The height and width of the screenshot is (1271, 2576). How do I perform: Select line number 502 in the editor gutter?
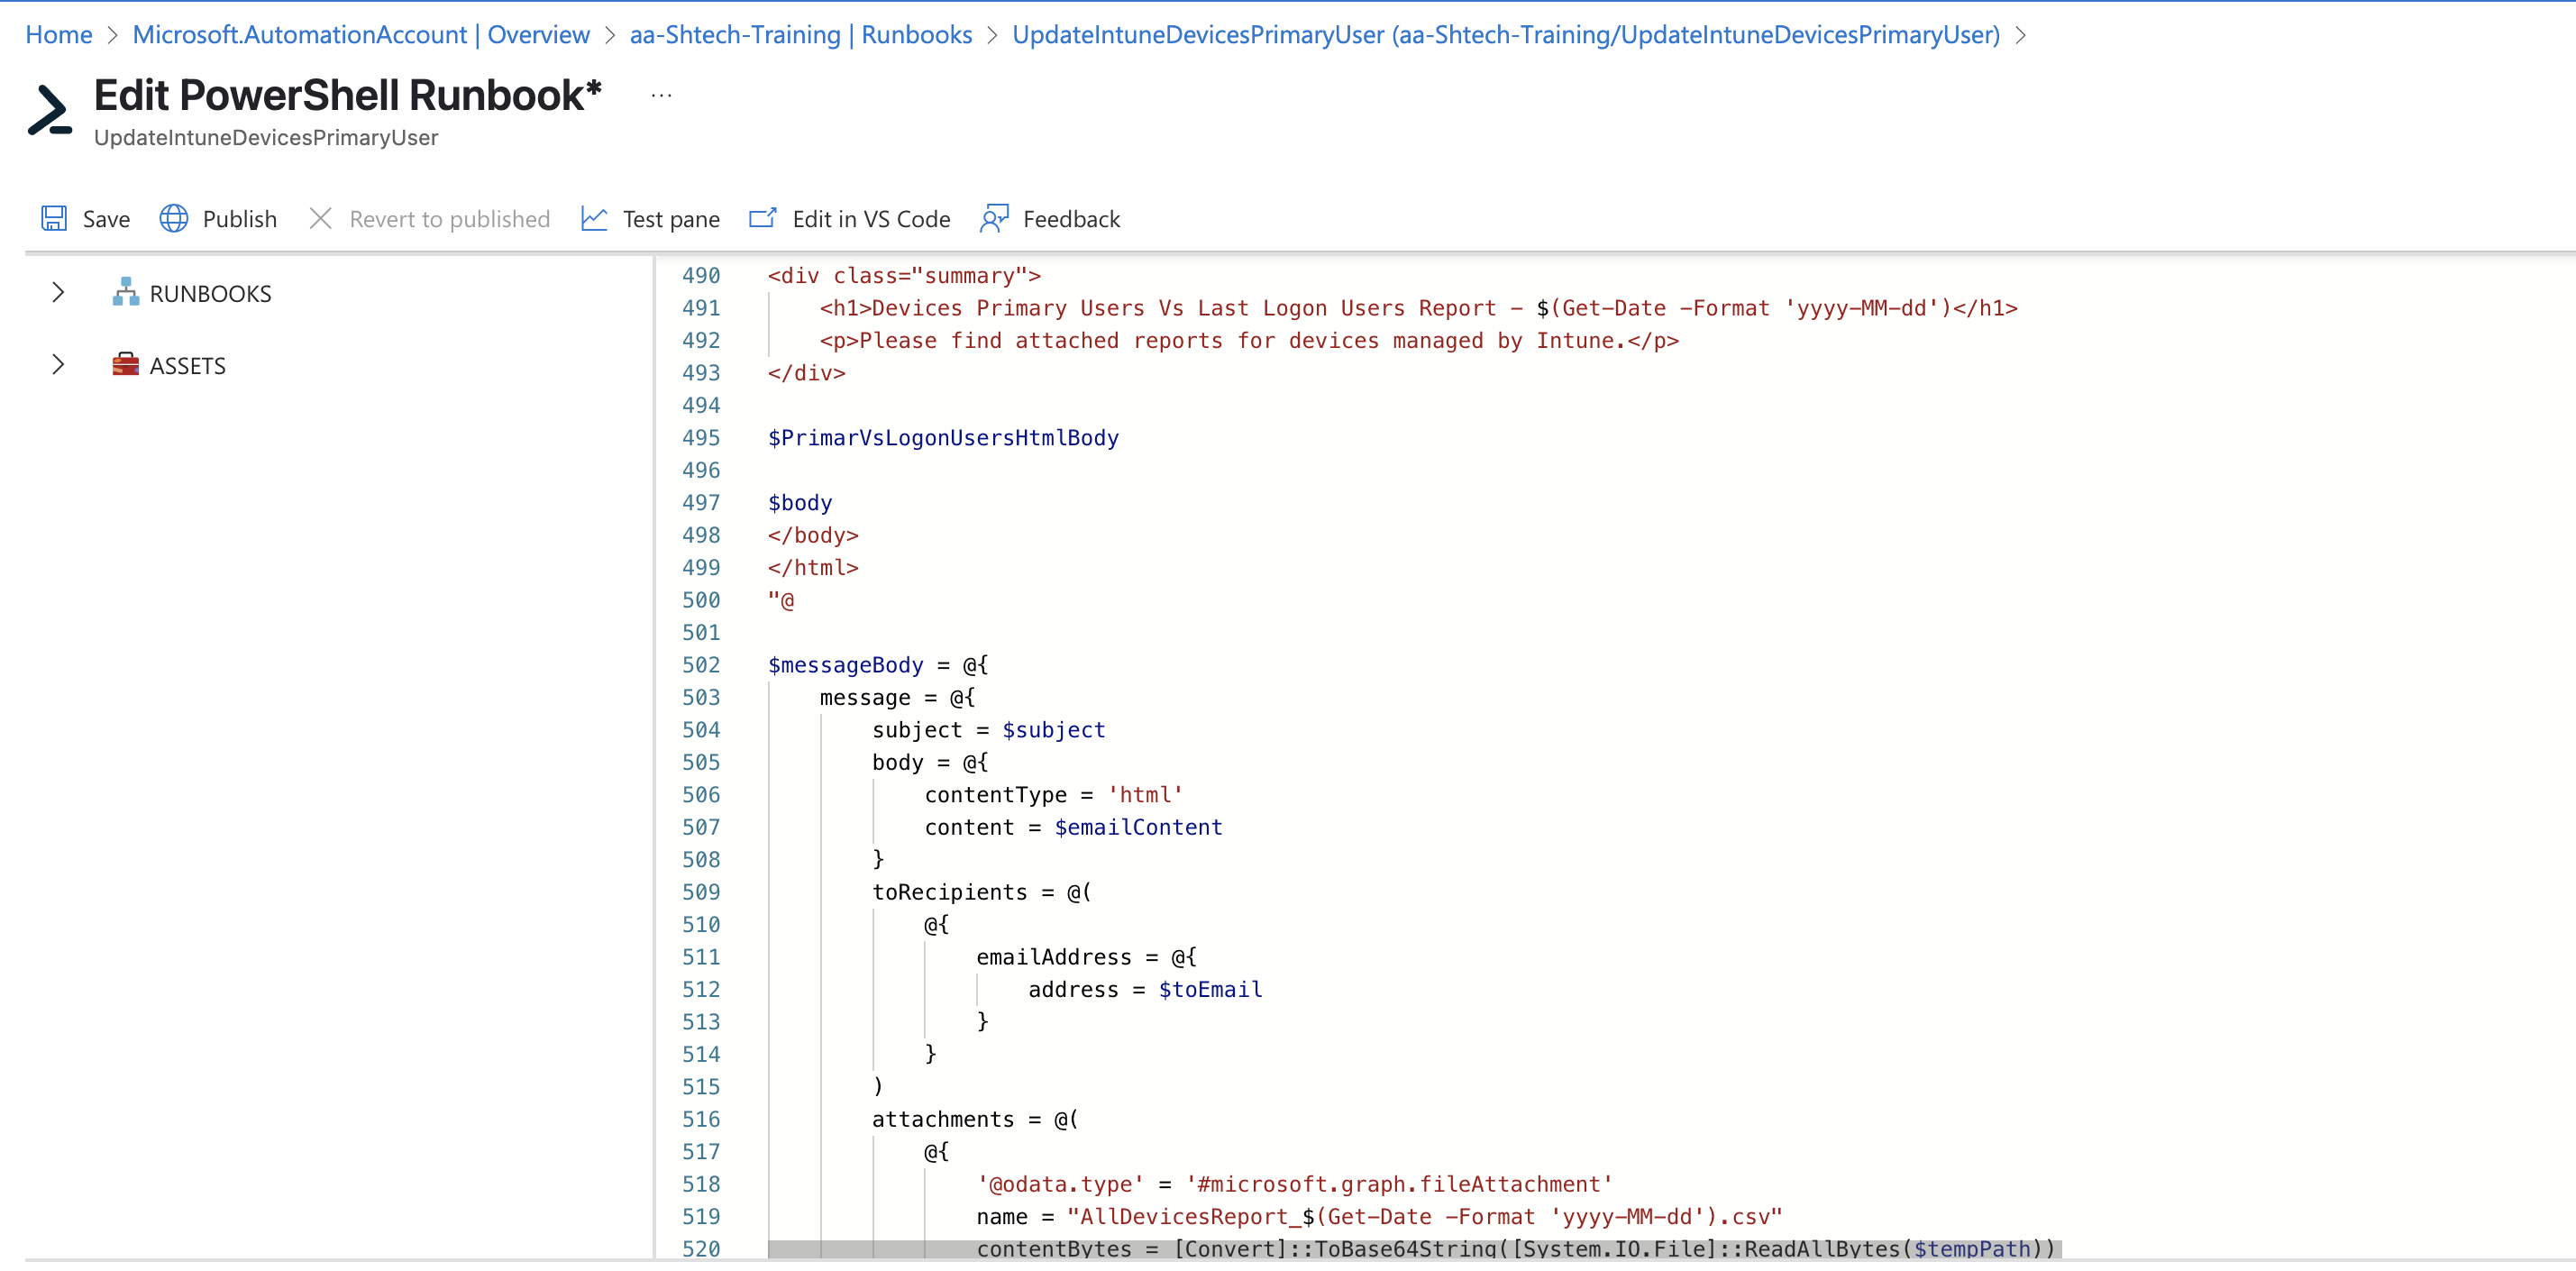(x=702, y=665)
